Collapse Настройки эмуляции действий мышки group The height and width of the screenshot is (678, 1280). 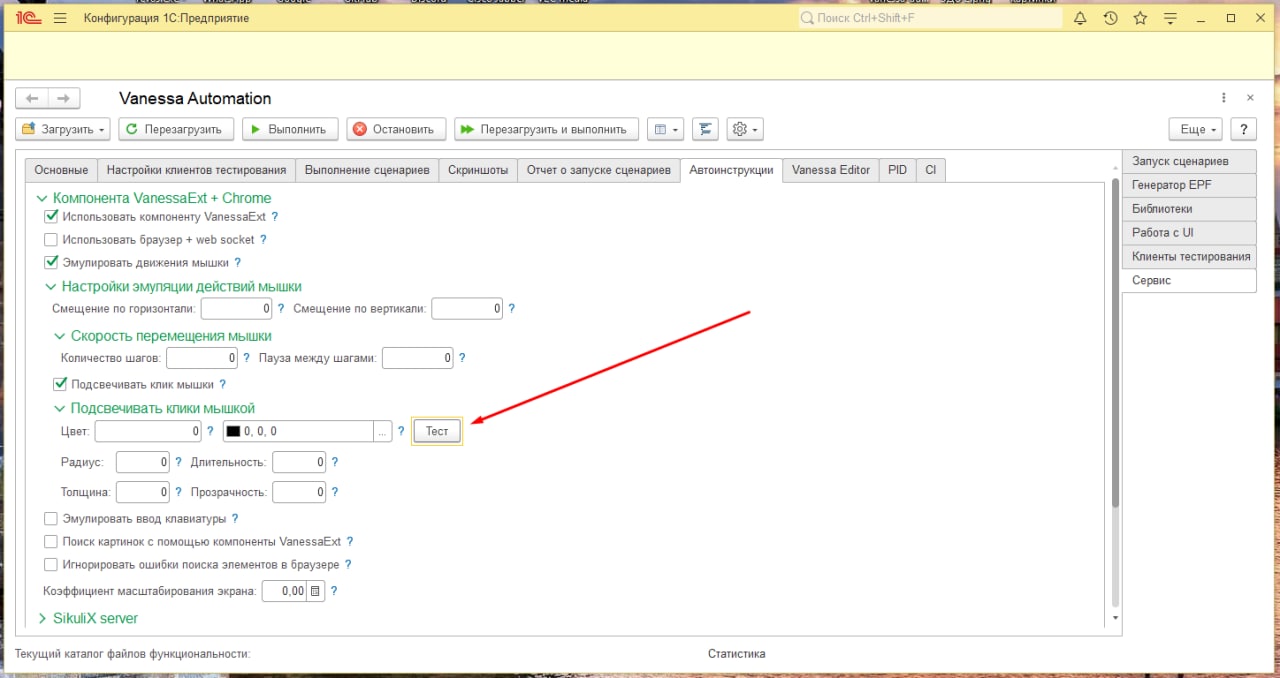pyautogui.click(x=51, y=286)
